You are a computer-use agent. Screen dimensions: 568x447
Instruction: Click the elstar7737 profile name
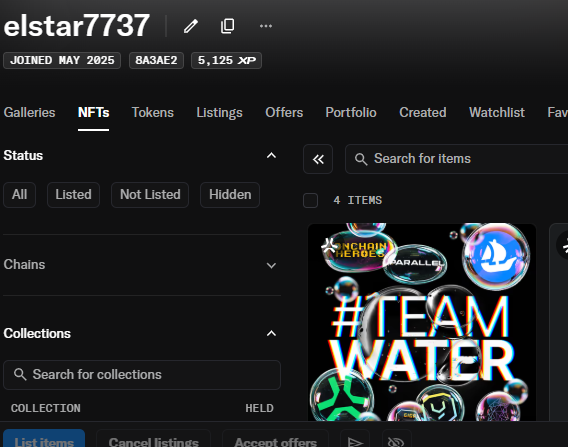pos(76,25)
